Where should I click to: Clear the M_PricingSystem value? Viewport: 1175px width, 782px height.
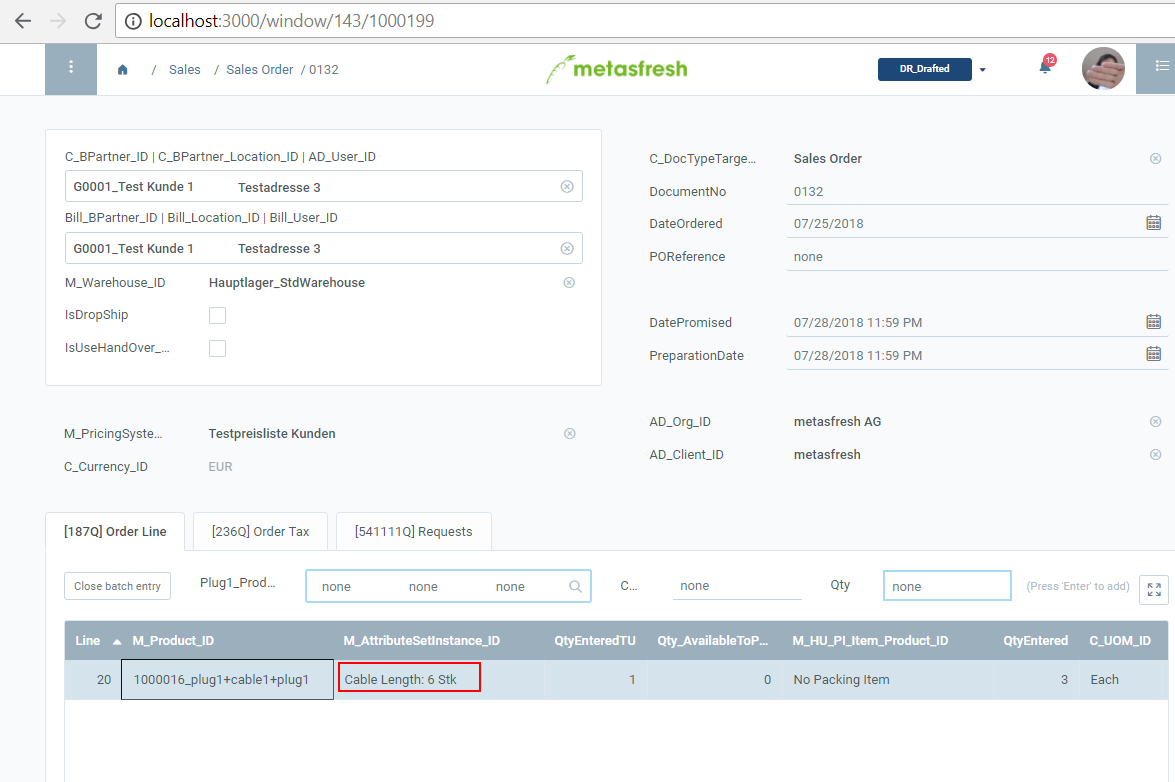point(570,434)
